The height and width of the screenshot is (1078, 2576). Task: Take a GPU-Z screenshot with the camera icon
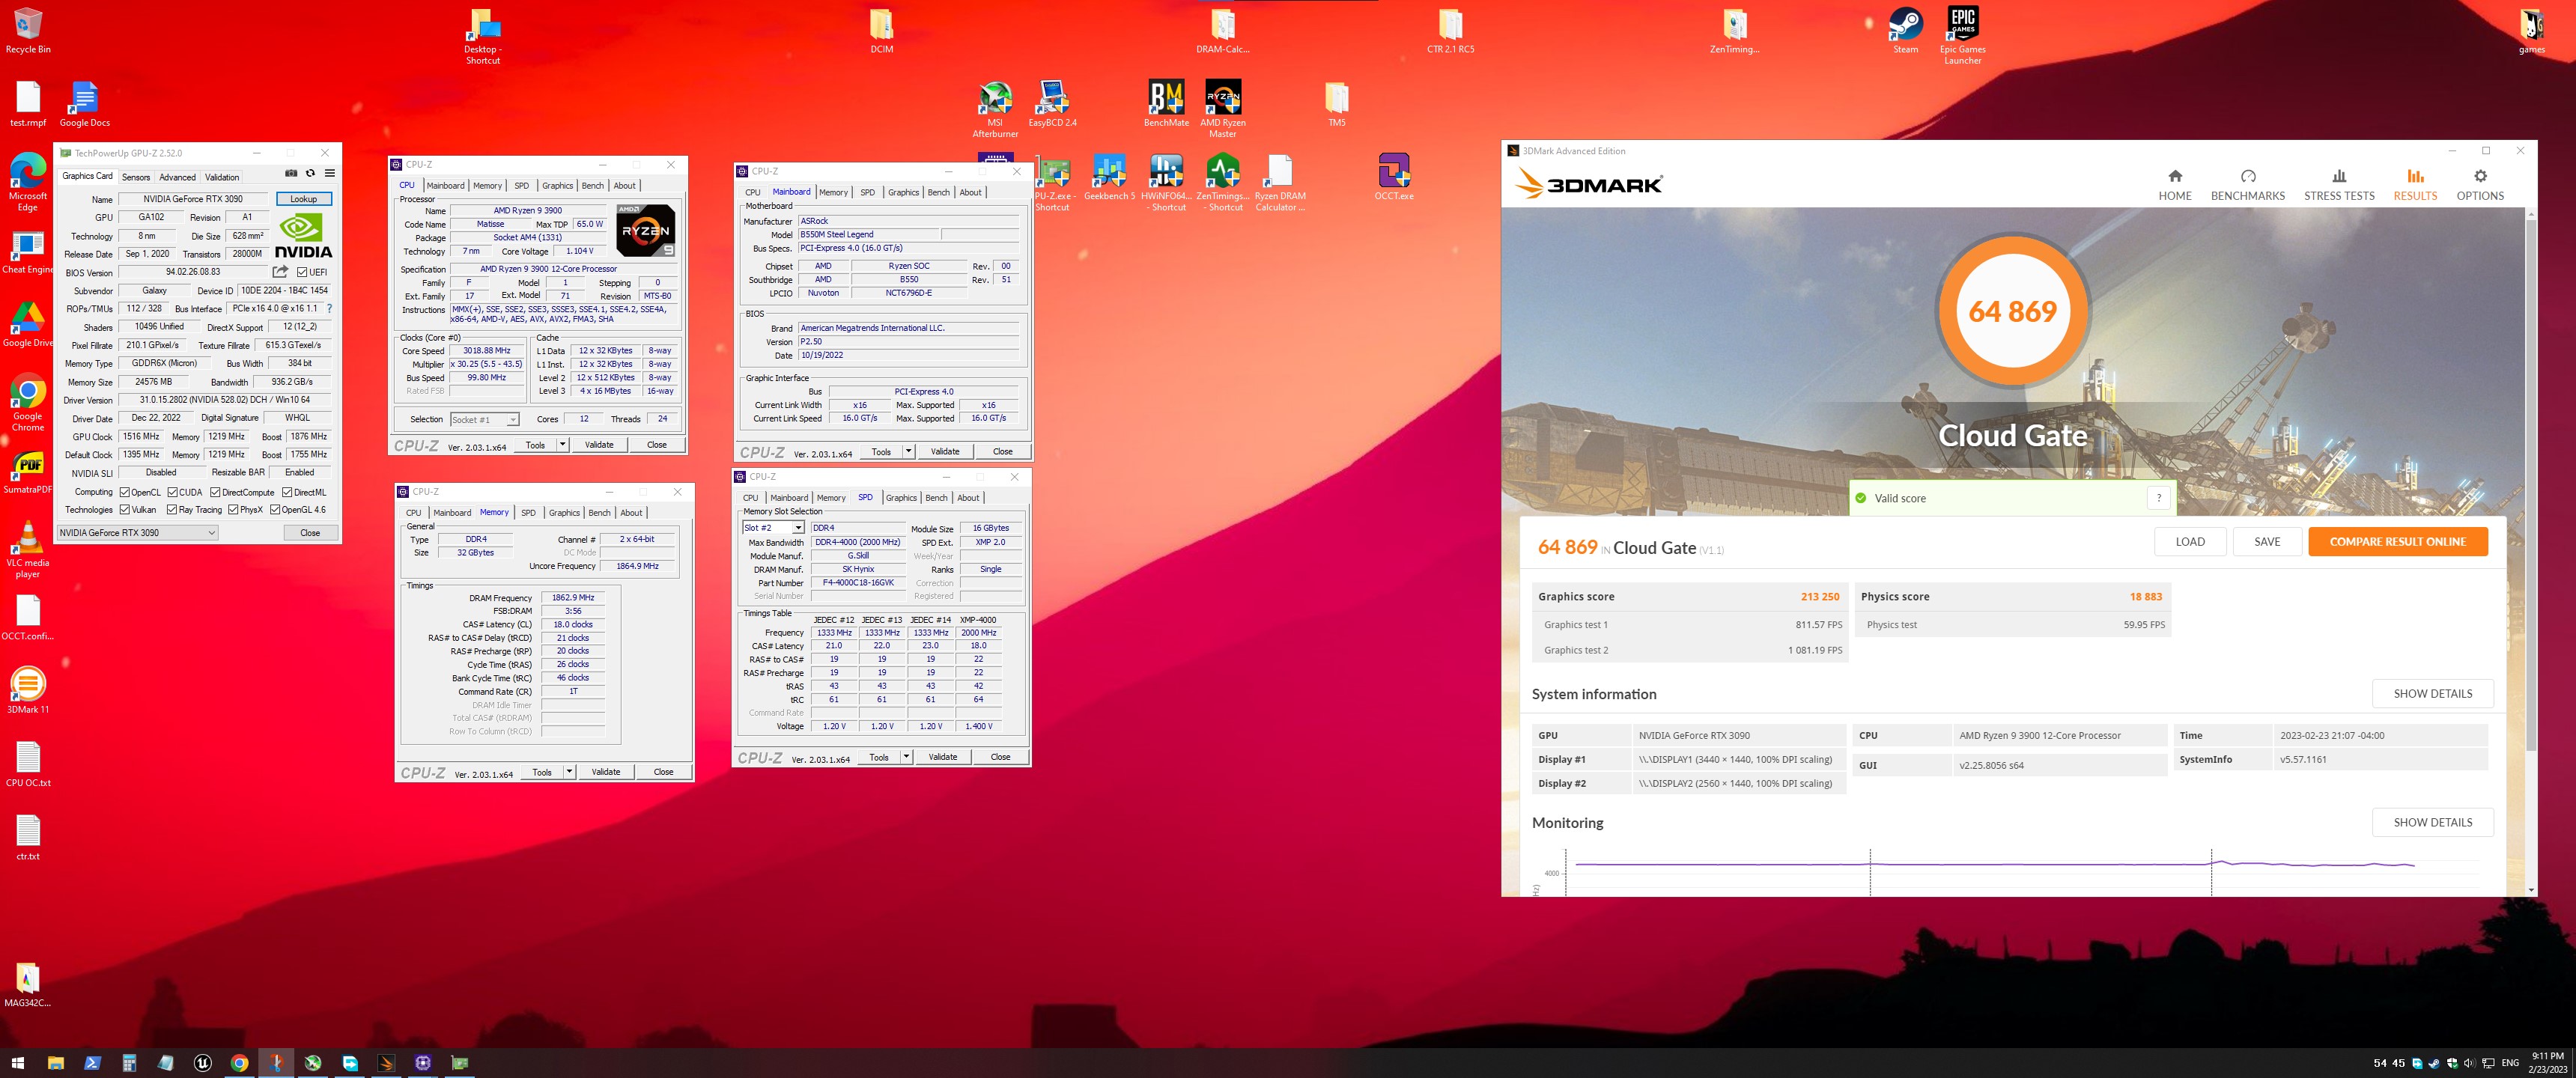click(x=291, y=173)
